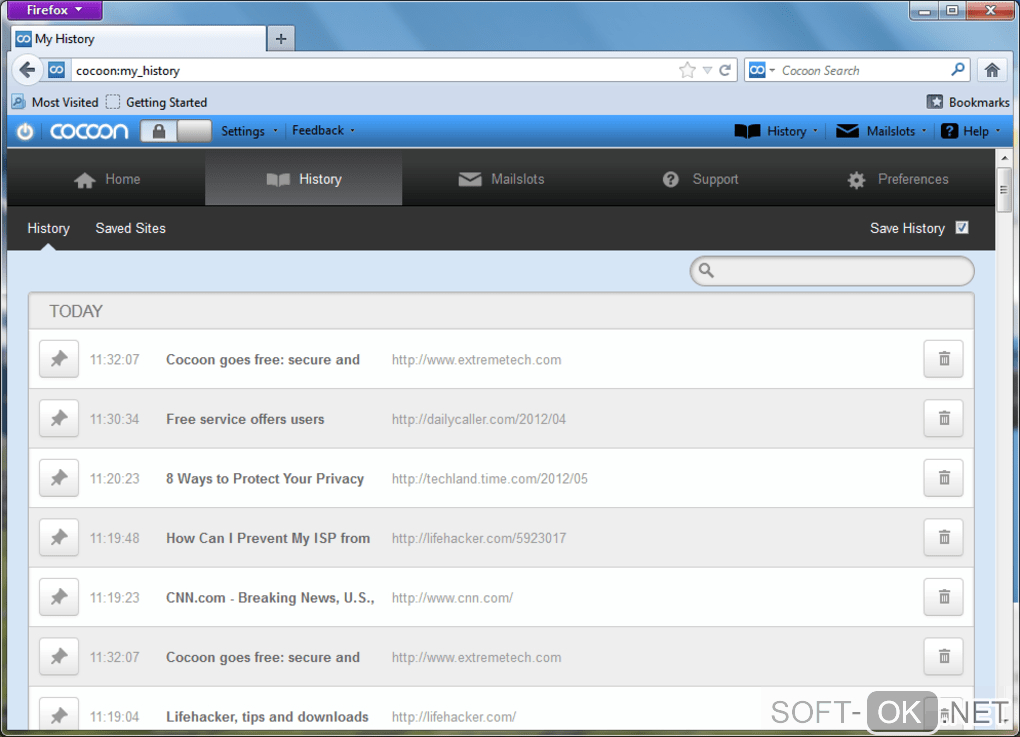This screenshot has width=1020, height=737.
Task: Delete the lifehacker.com/5923017 entry
Action: point(943,537)
